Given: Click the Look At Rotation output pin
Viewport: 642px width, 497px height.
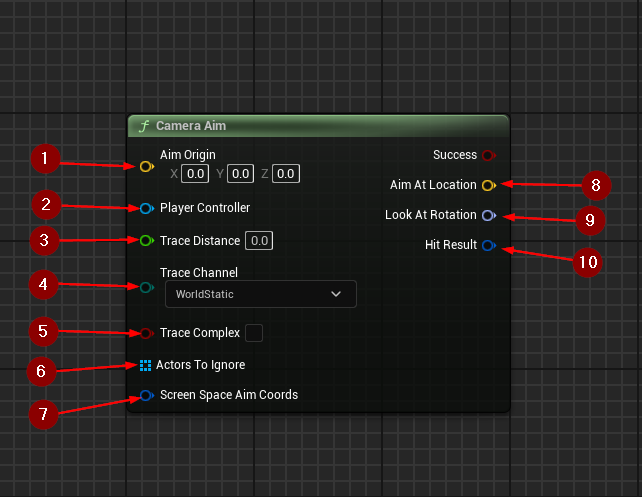Looking at the screenshot, I should (x=488, y=215).
